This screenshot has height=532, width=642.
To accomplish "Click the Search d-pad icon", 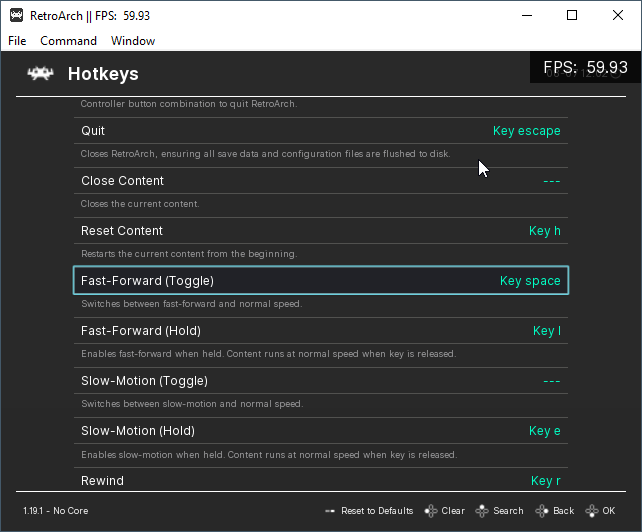I will 482,511.
